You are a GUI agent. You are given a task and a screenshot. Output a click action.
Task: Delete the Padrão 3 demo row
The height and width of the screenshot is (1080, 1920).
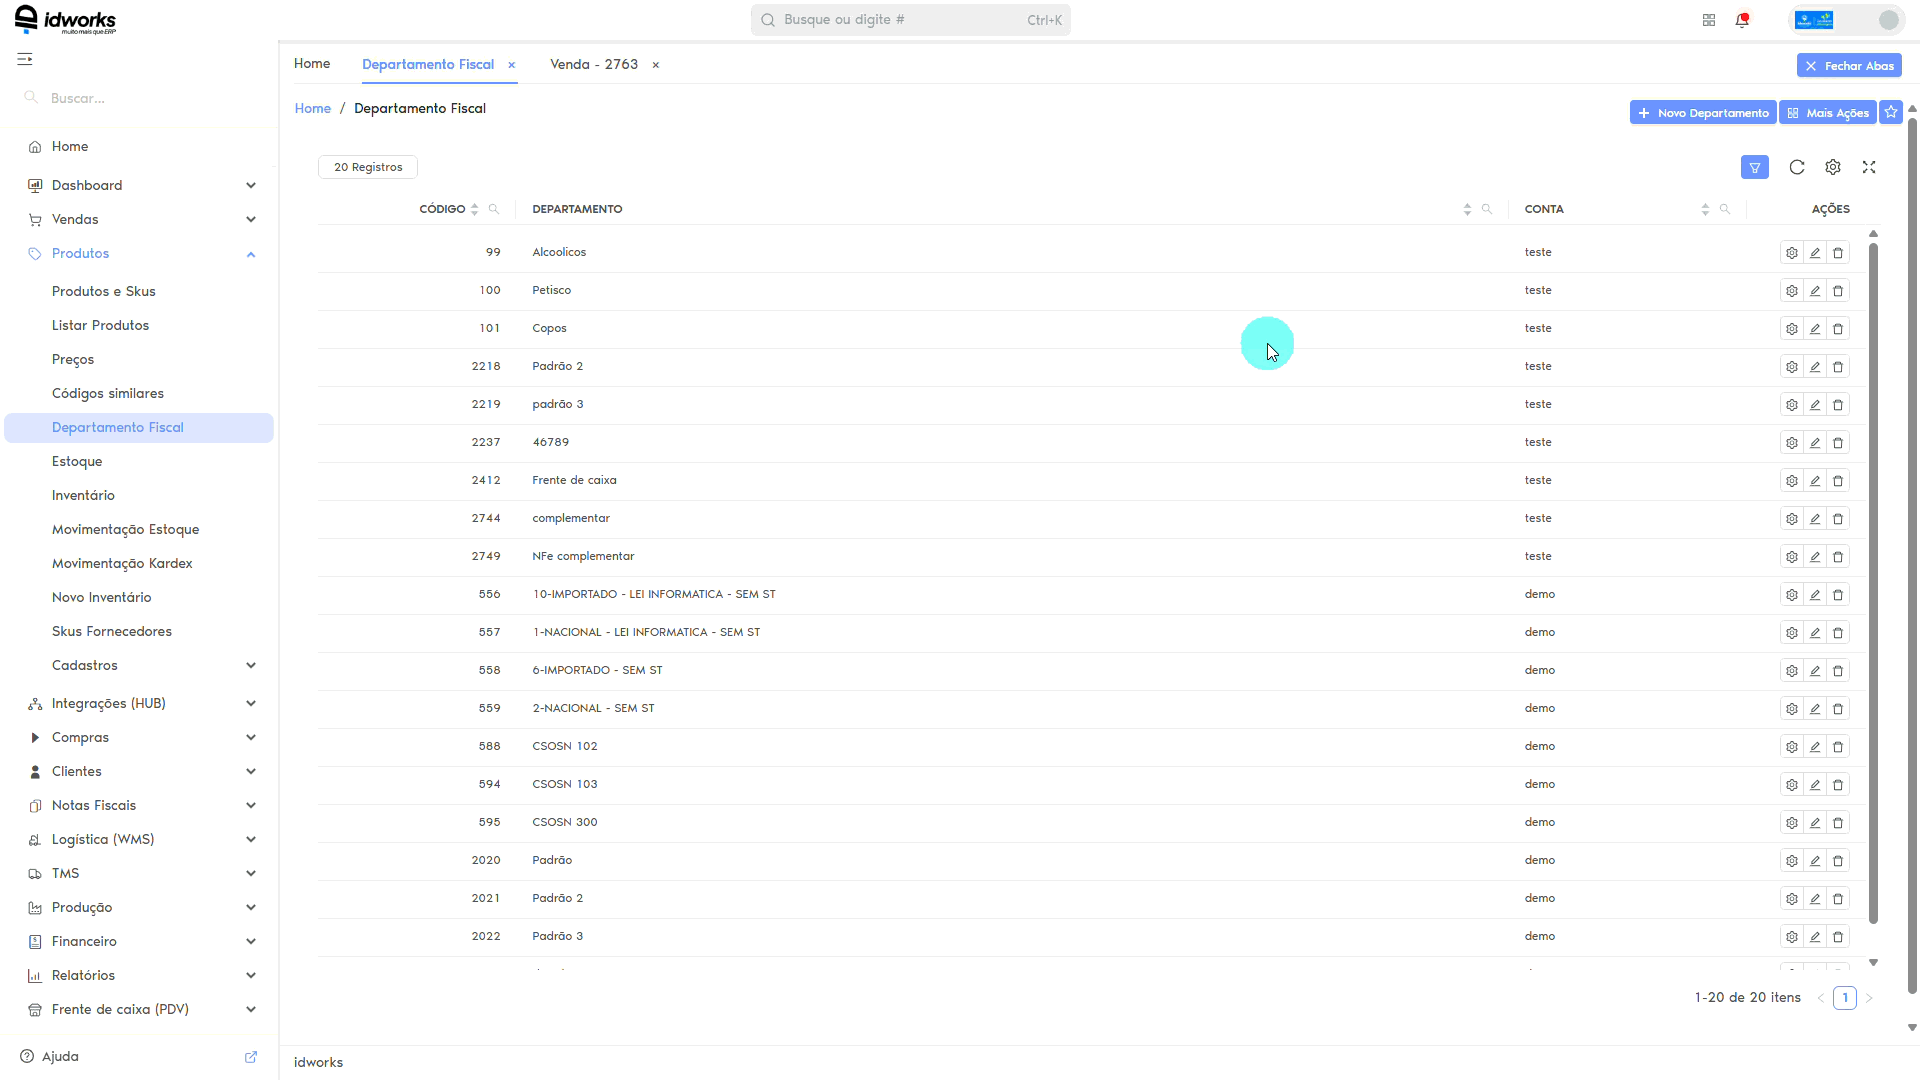(1838, 937)
